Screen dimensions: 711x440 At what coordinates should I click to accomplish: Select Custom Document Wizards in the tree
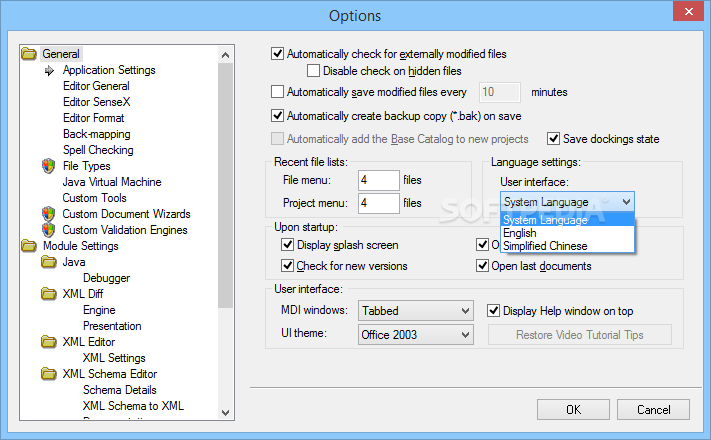click(x=127, y=214)
